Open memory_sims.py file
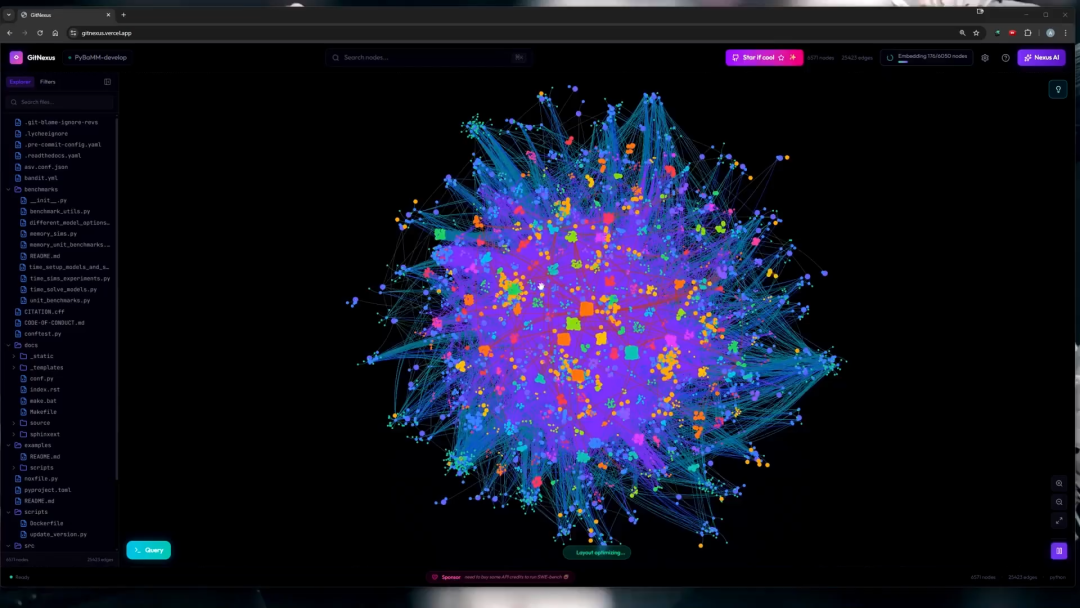 (53, 233)
